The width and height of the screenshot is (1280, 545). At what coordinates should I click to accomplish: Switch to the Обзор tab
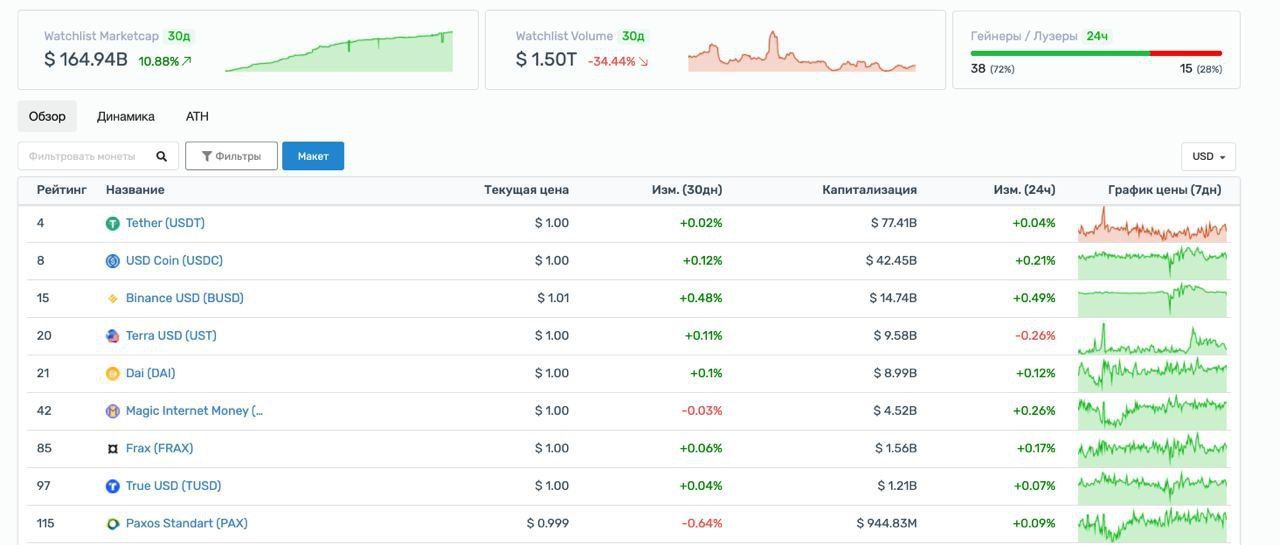[x=47, y=116]
